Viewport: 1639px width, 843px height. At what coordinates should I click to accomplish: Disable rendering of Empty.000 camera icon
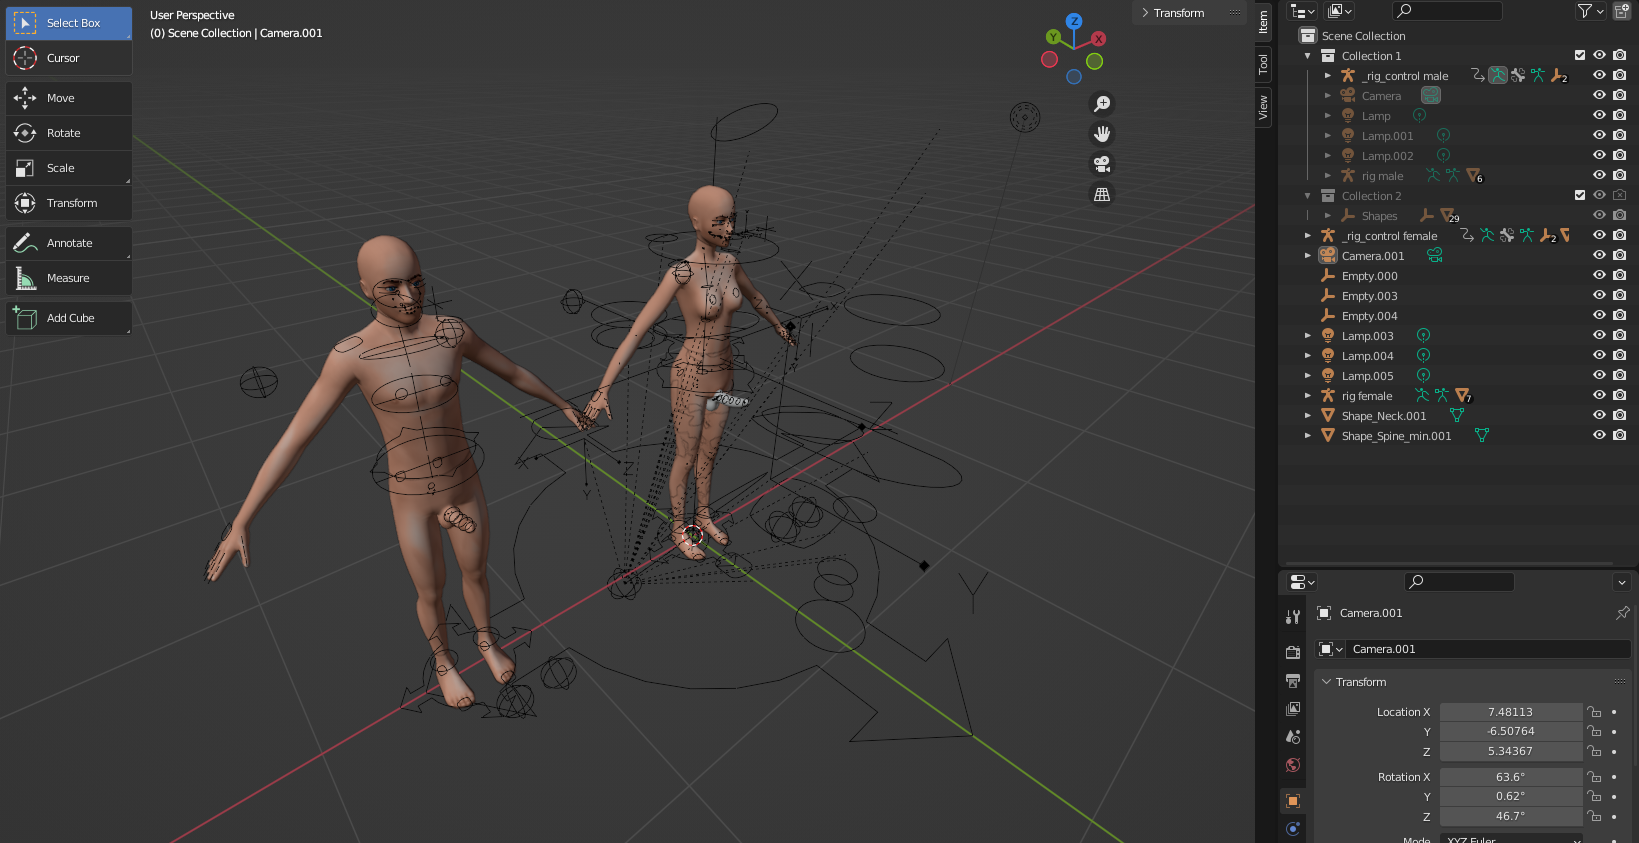click(x=1620, y=276)
